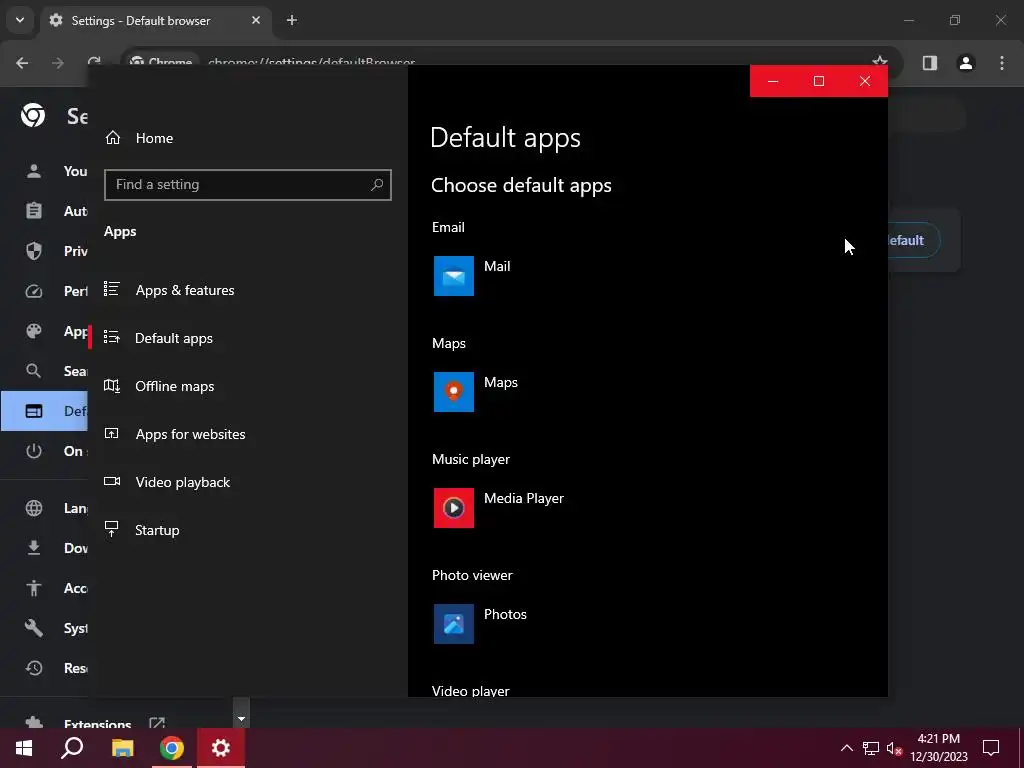
Task: Show hidden system tray icons
Action: [x=846, y=748]
